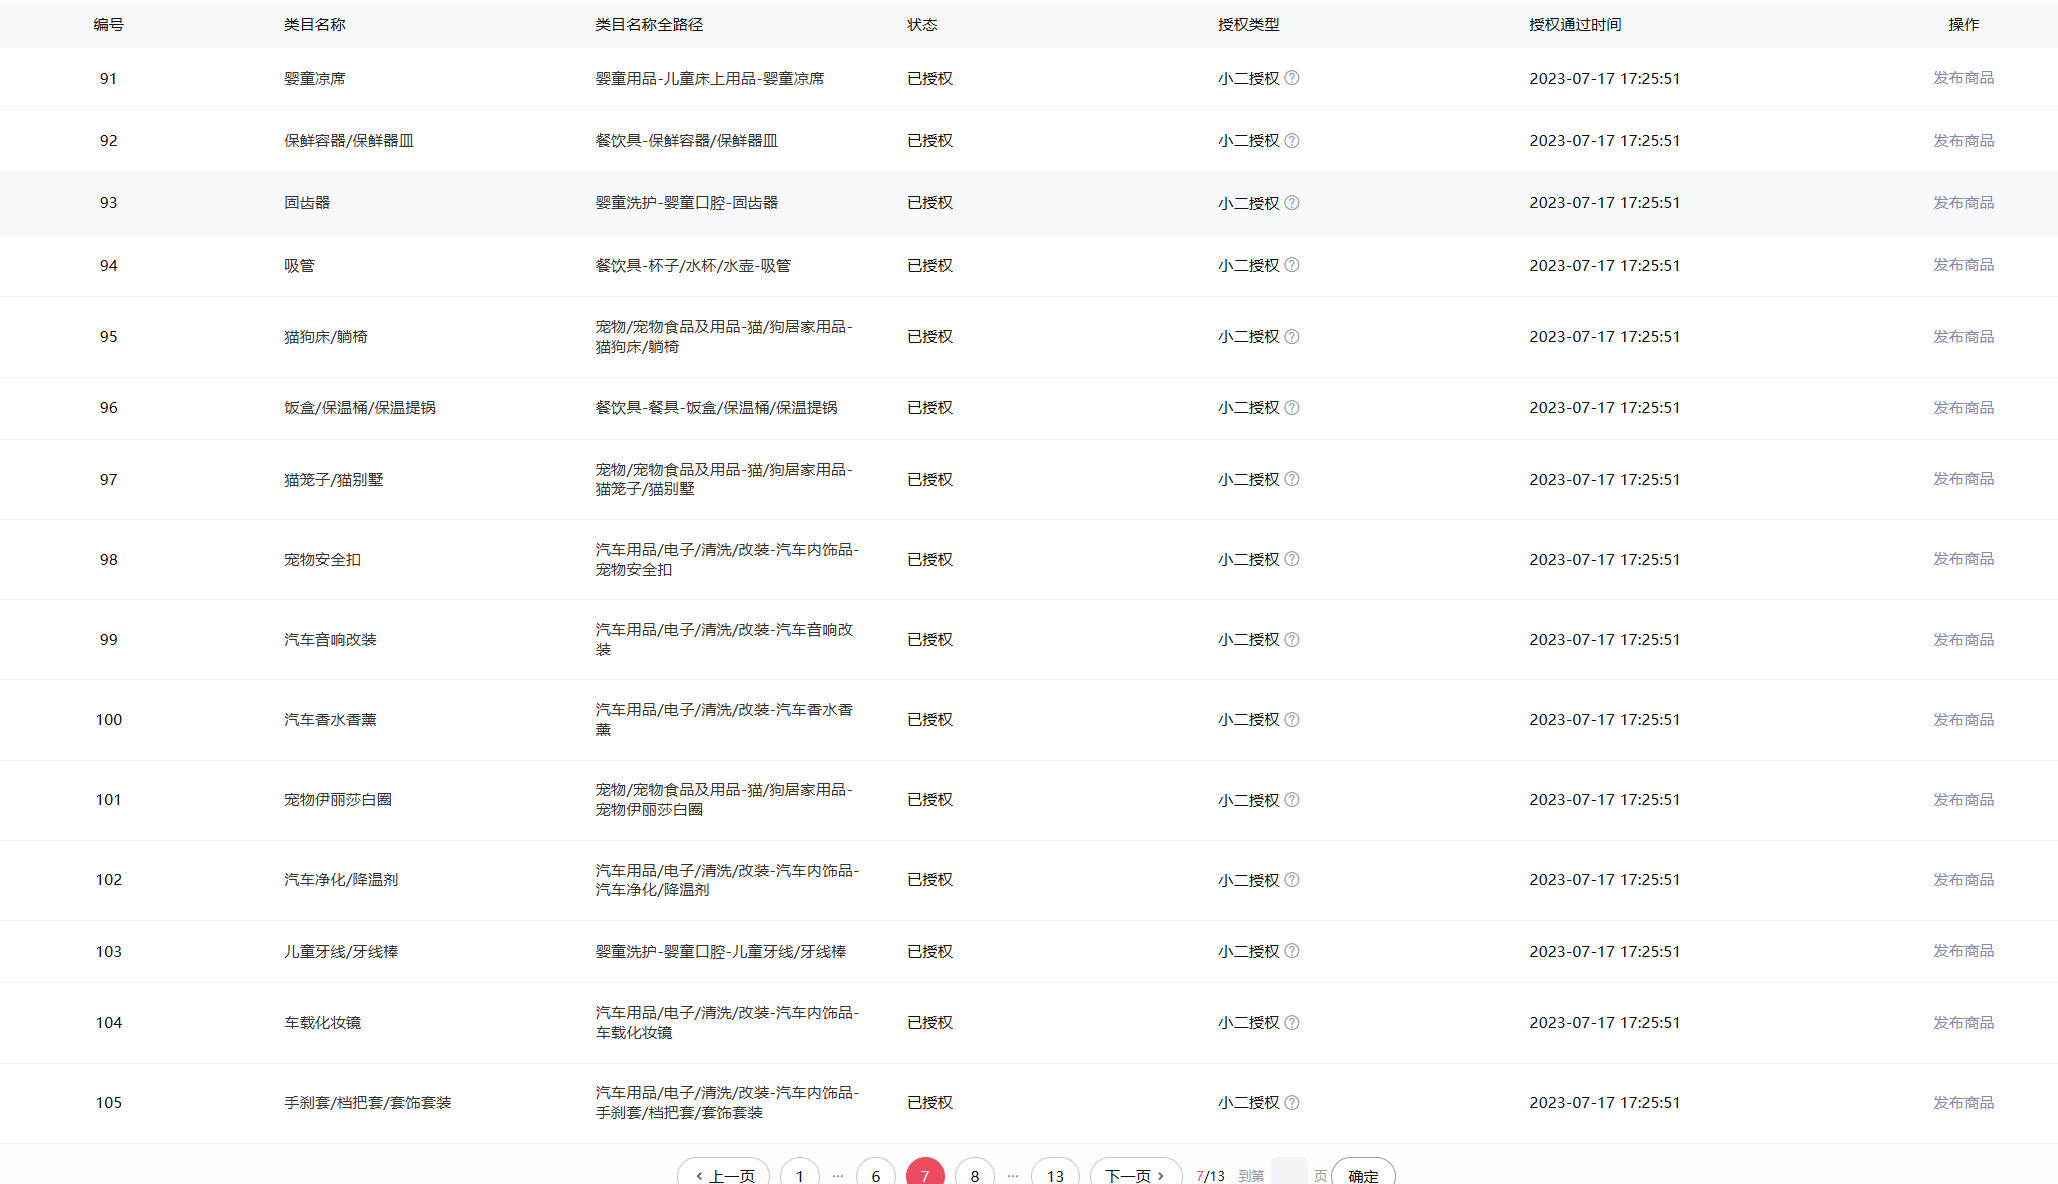Click question mark icon for 汽车净化/降温剂 row
Image resolution: width=2058 pixels, height=1184 pixels.
click(1292, 880)
